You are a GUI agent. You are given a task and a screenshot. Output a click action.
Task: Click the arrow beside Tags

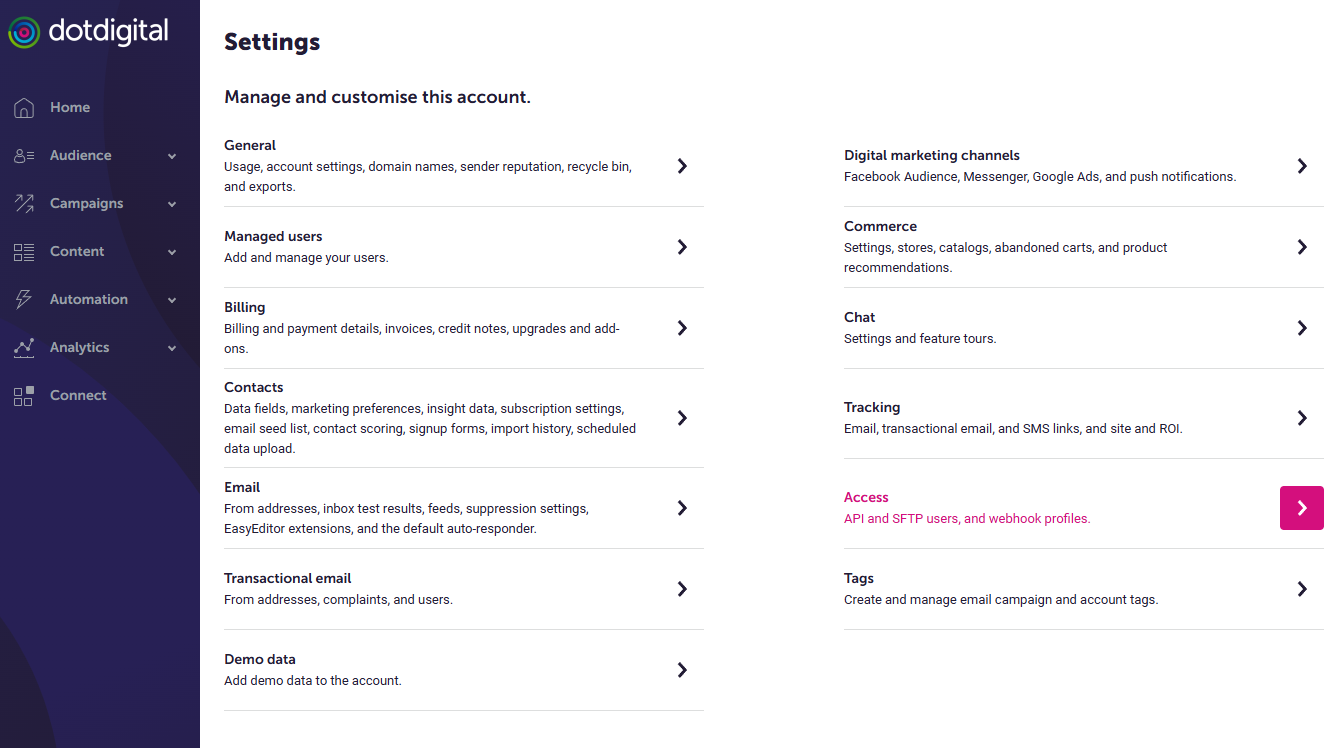click(x=1302, y=589)
